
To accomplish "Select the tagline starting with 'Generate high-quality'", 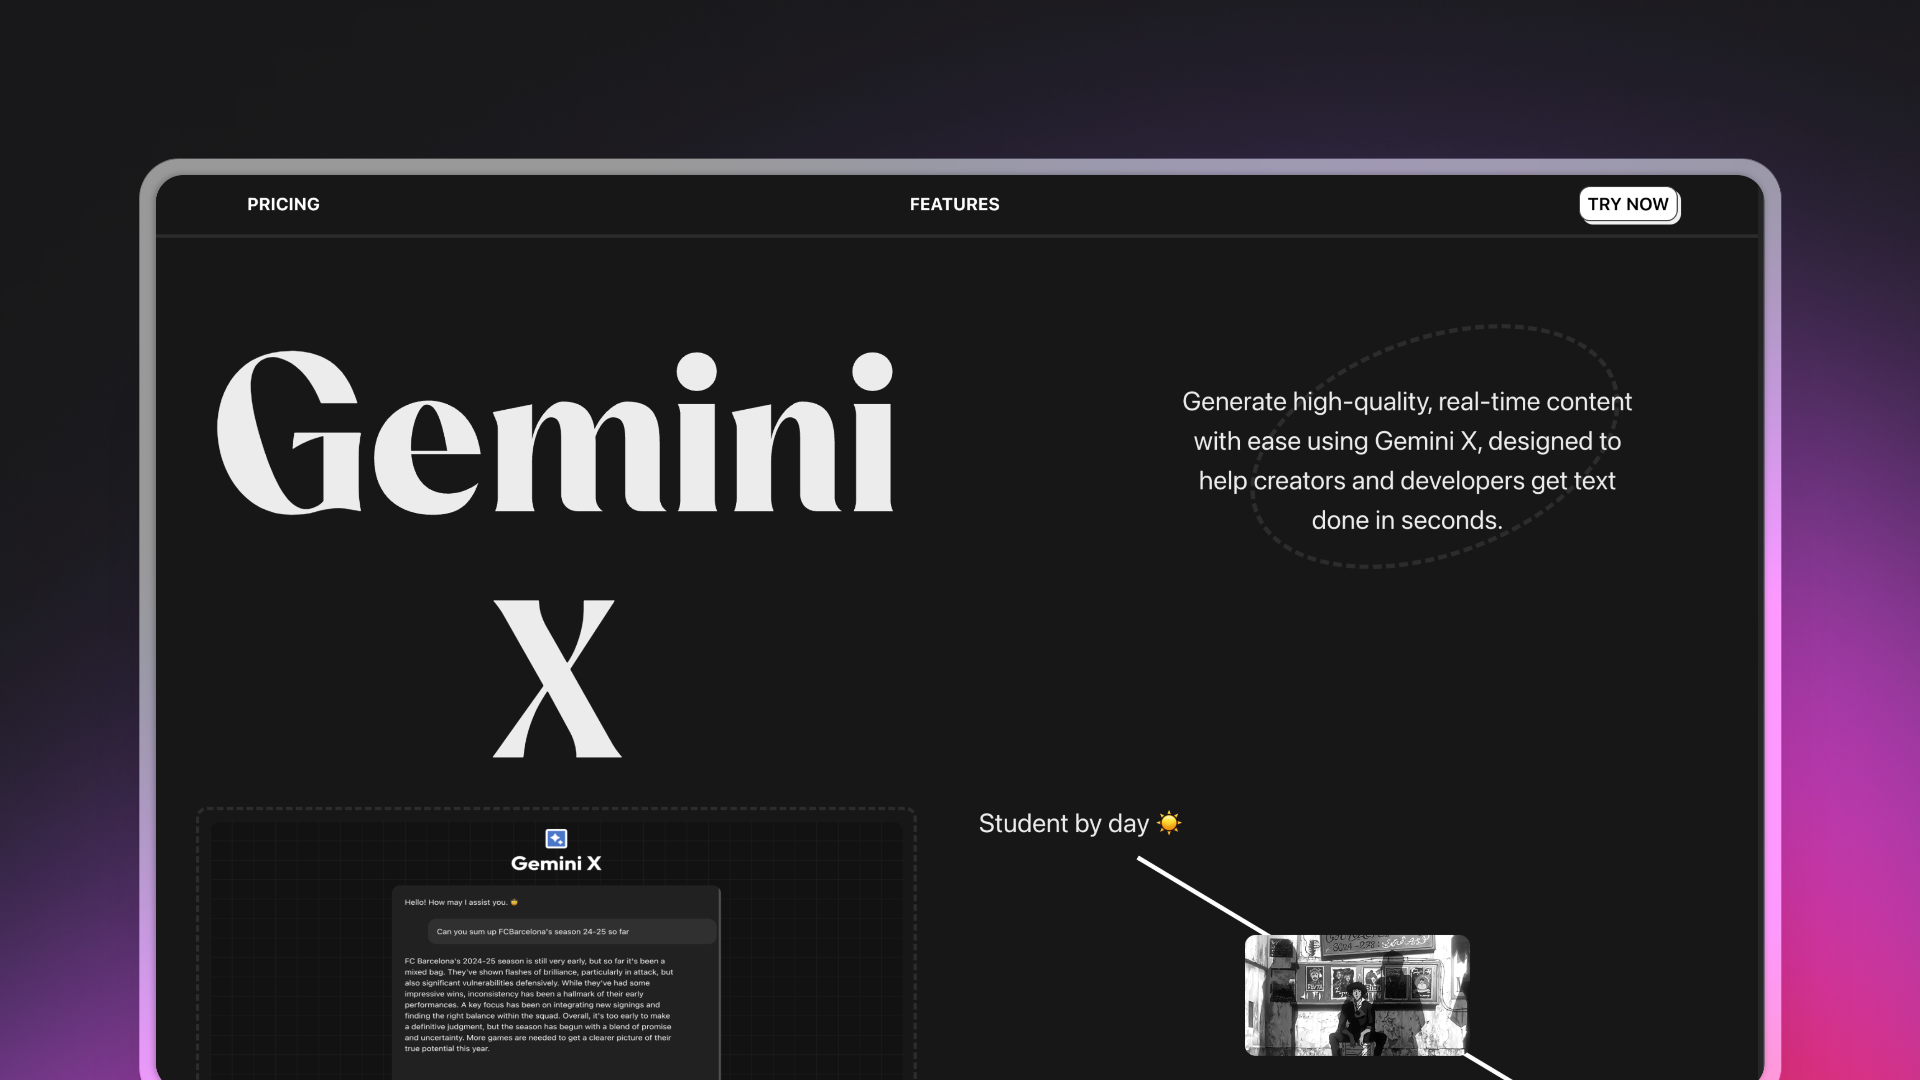I will point(1406,460).
